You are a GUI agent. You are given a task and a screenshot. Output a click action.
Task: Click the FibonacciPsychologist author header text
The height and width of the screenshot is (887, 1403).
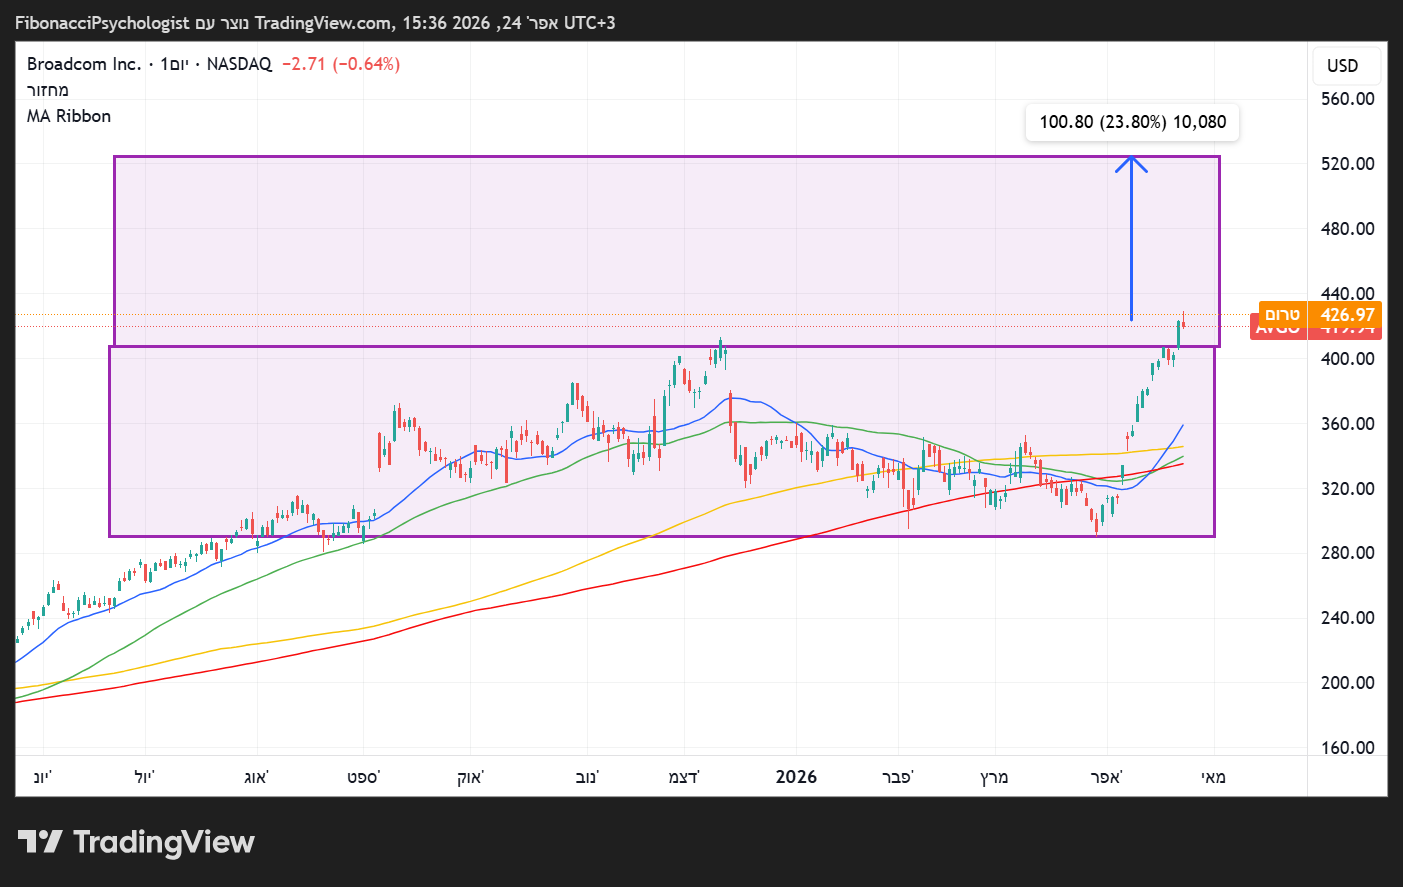[102, 23]
